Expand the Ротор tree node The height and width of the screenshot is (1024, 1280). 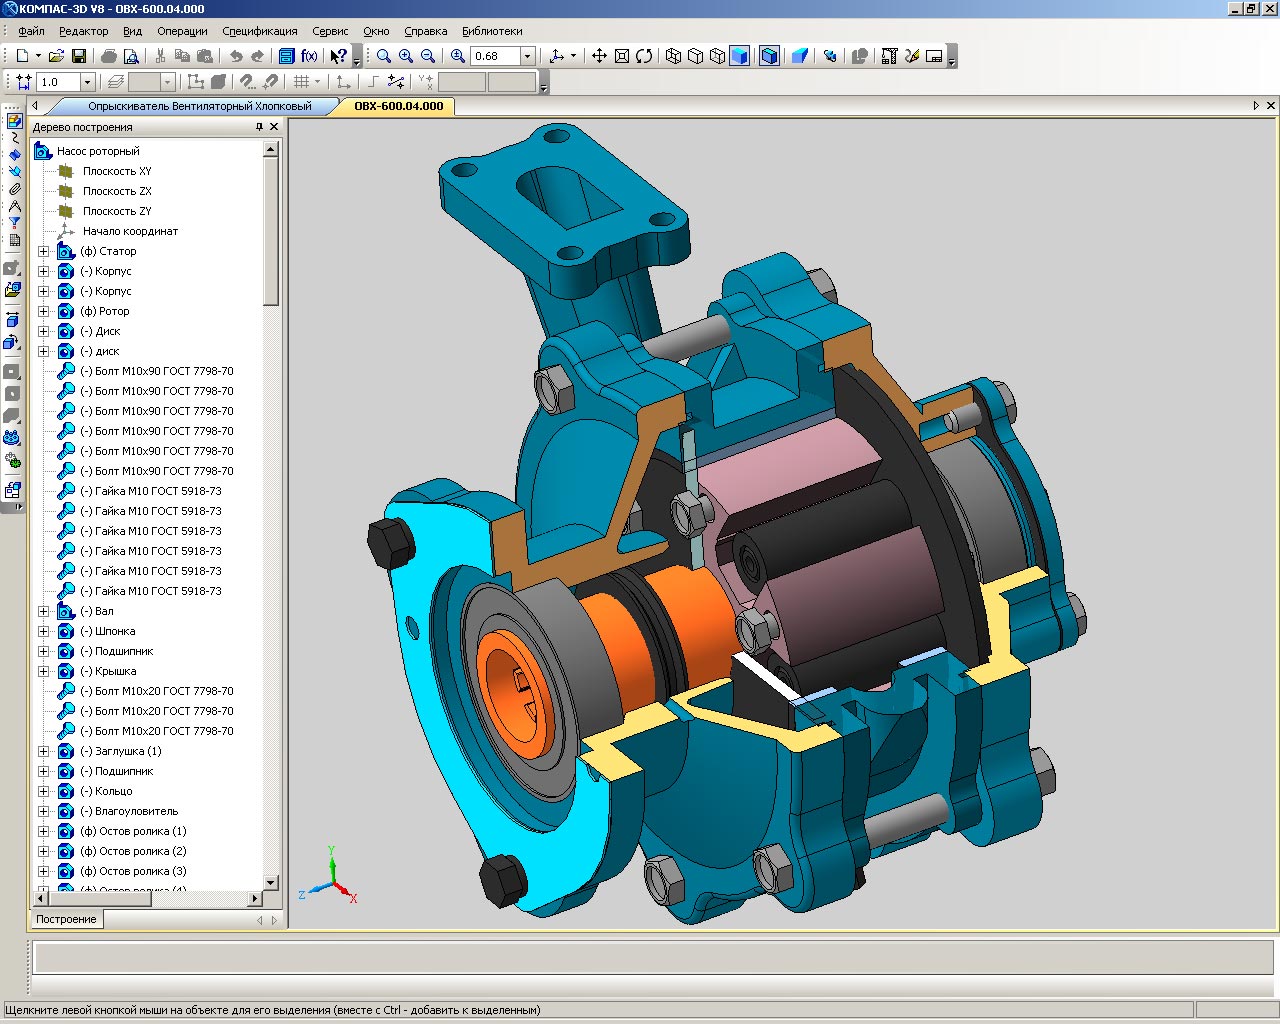pos(43,311)
